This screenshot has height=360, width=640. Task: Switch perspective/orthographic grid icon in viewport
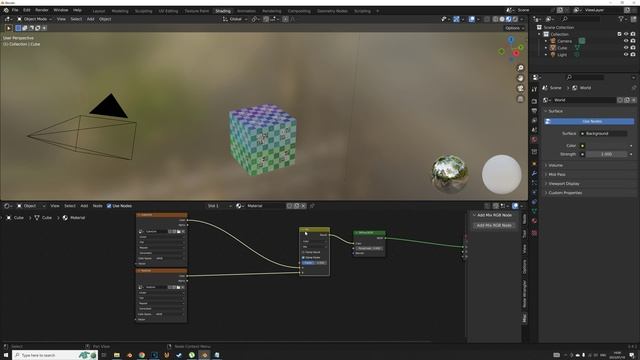pos(520,99)
